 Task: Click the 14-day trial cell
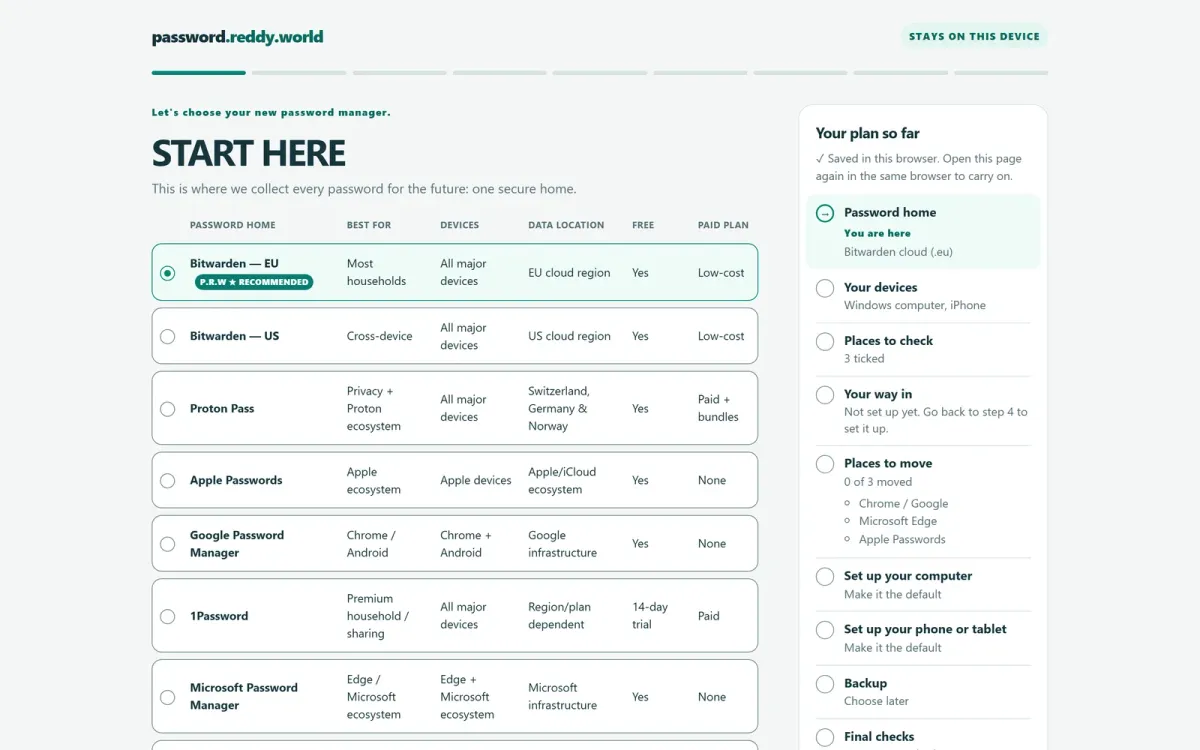[650, 616]
